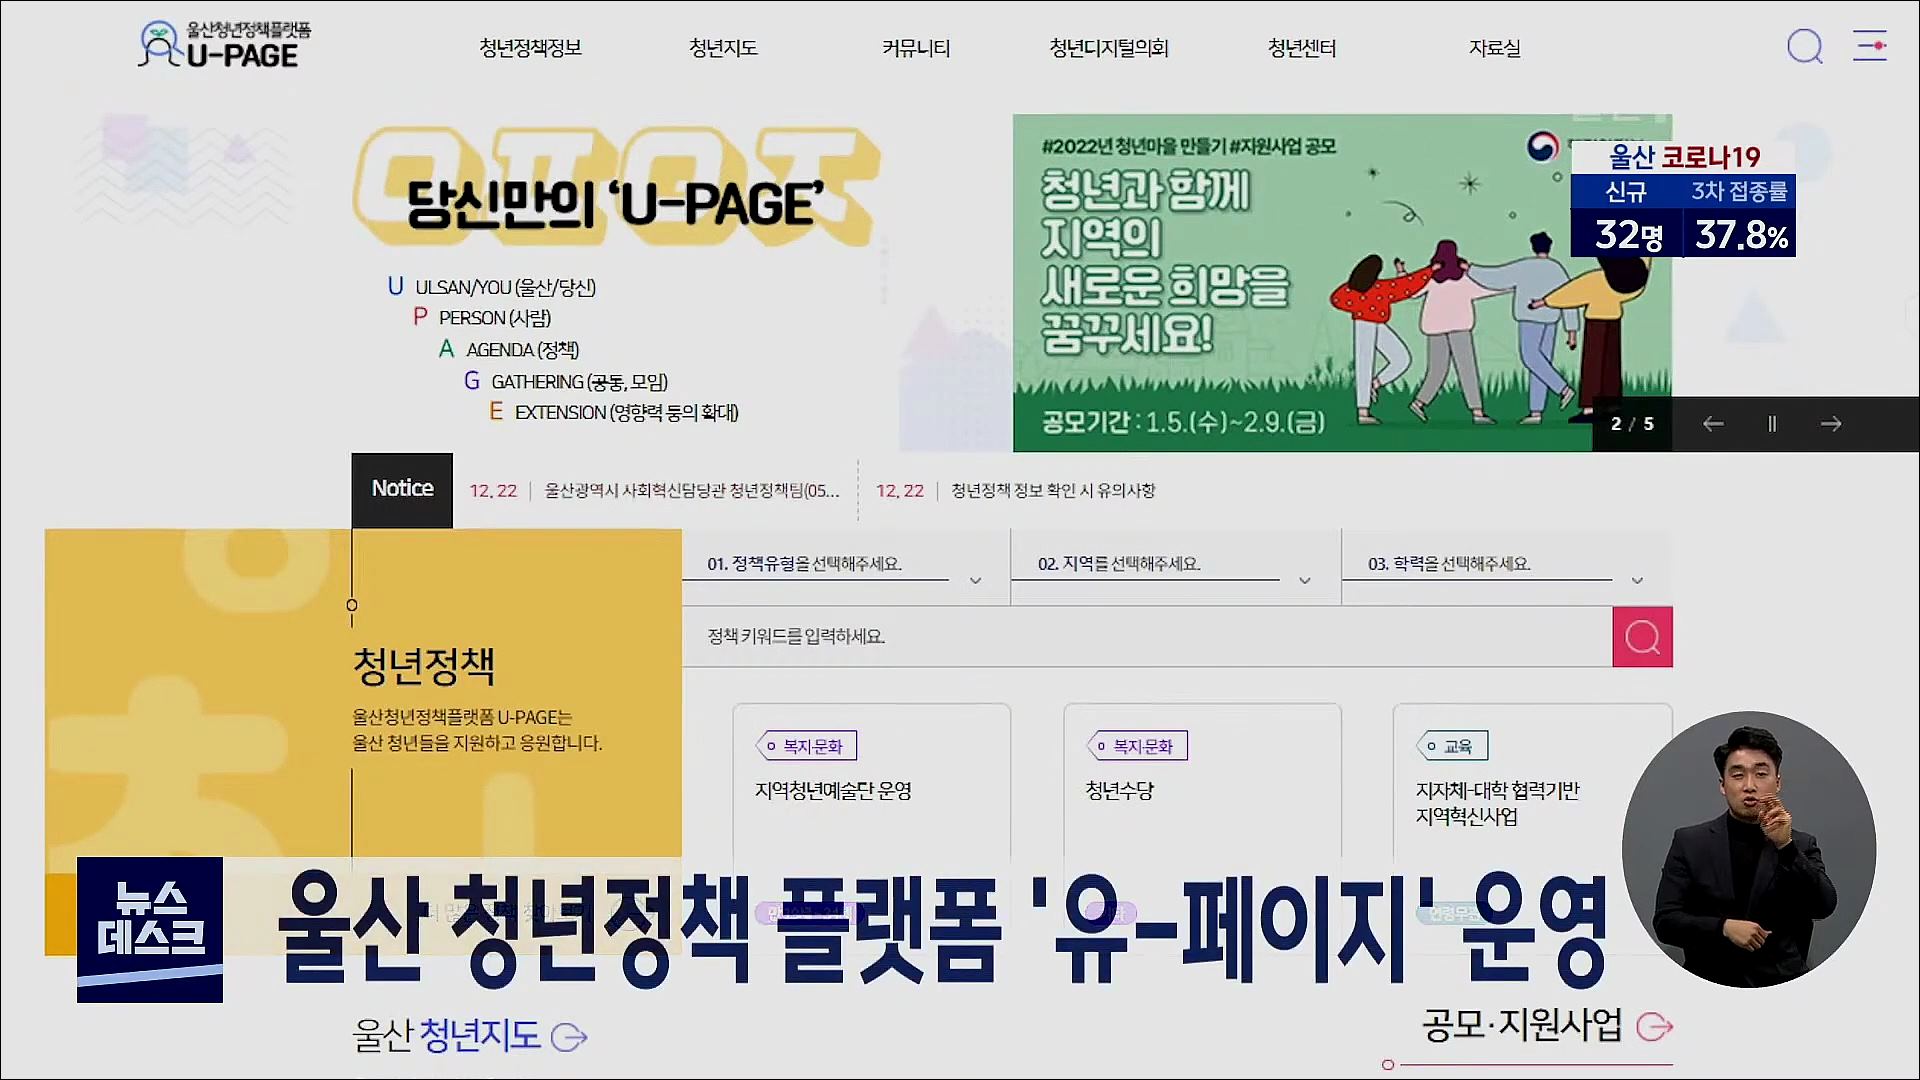The width and height of the screenshot is (1920, 1080).
Task: Select the 청년디지털의회 menu item
Action: click(1108, 48)
